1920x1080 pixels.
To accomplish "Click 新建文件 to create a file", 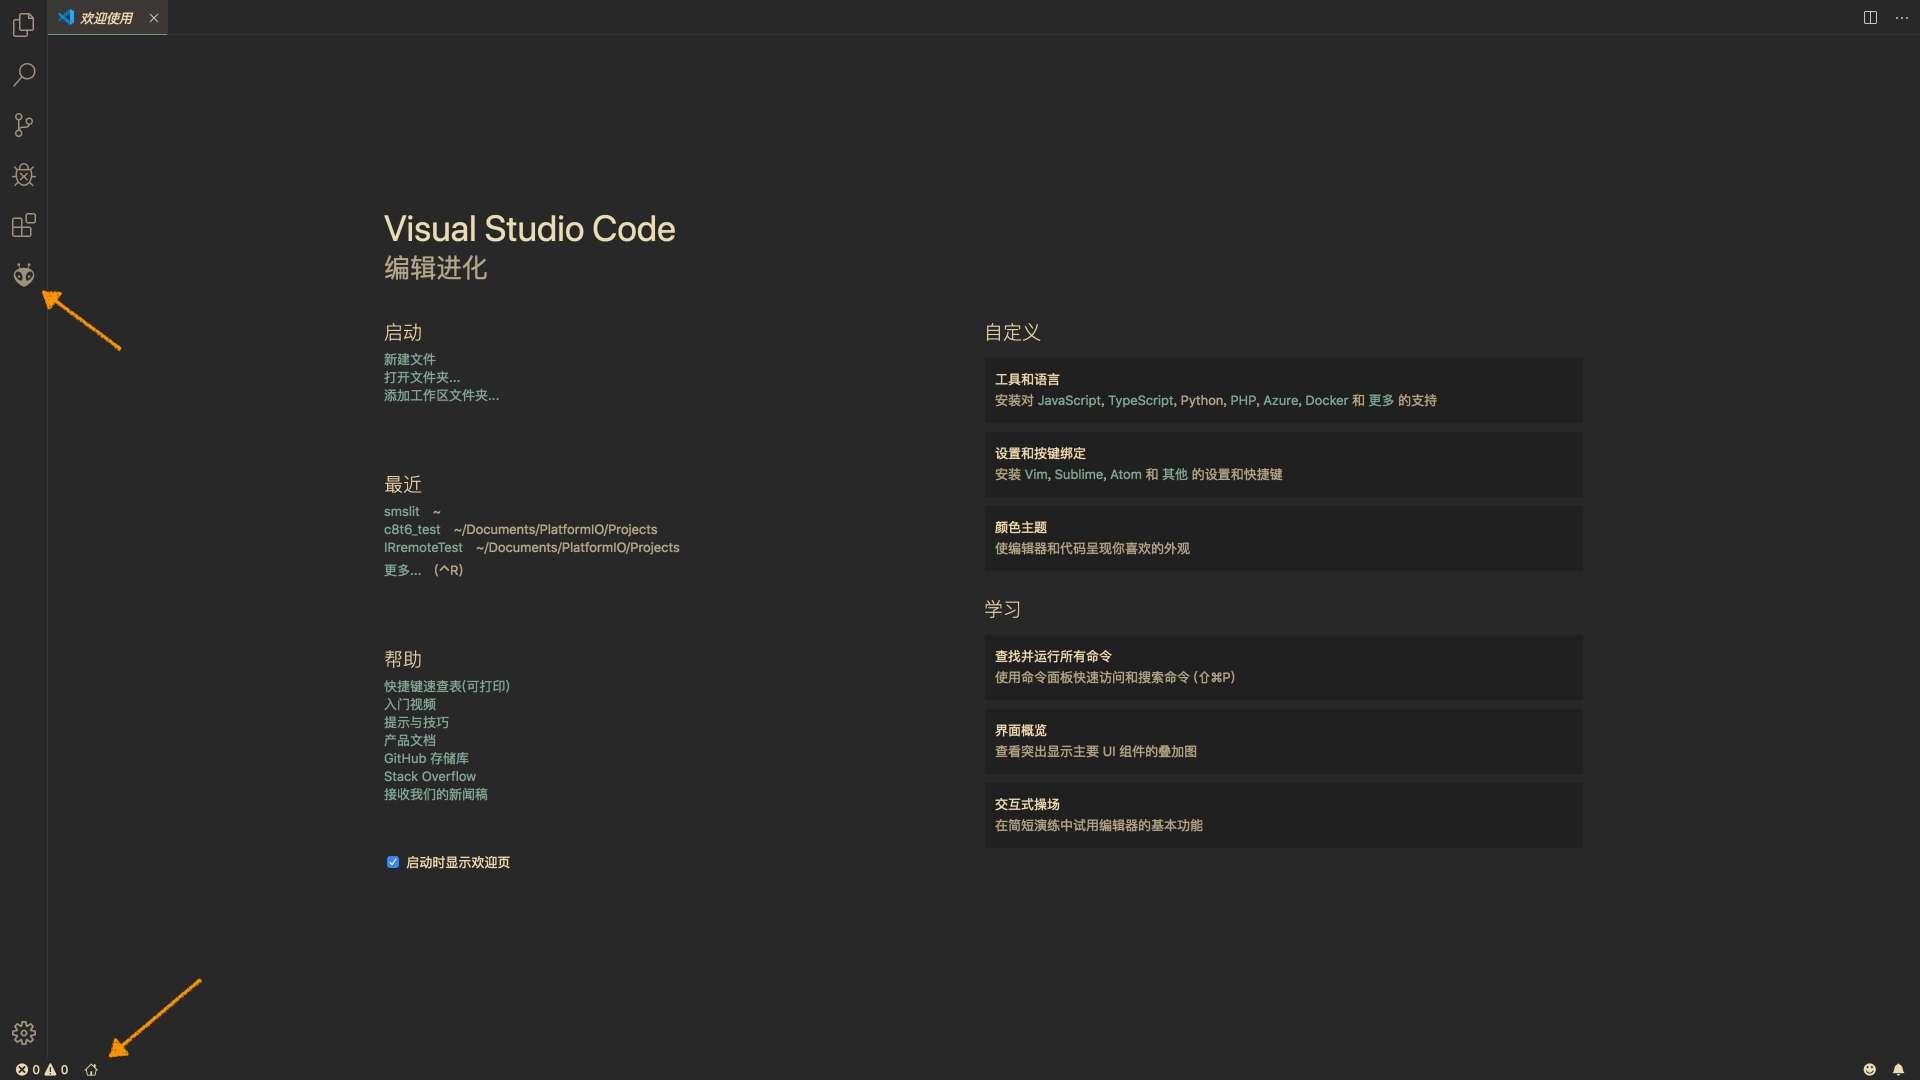I will click(x=410, y=359).
